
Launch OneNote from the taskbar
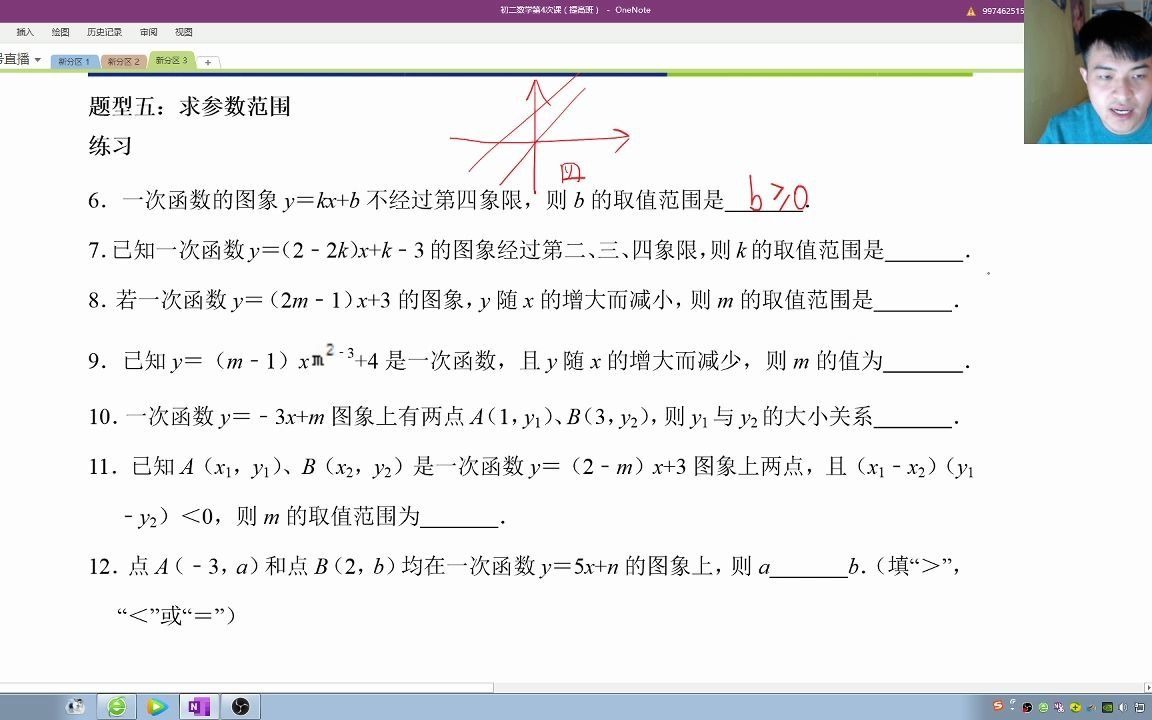tap(198, 706)
